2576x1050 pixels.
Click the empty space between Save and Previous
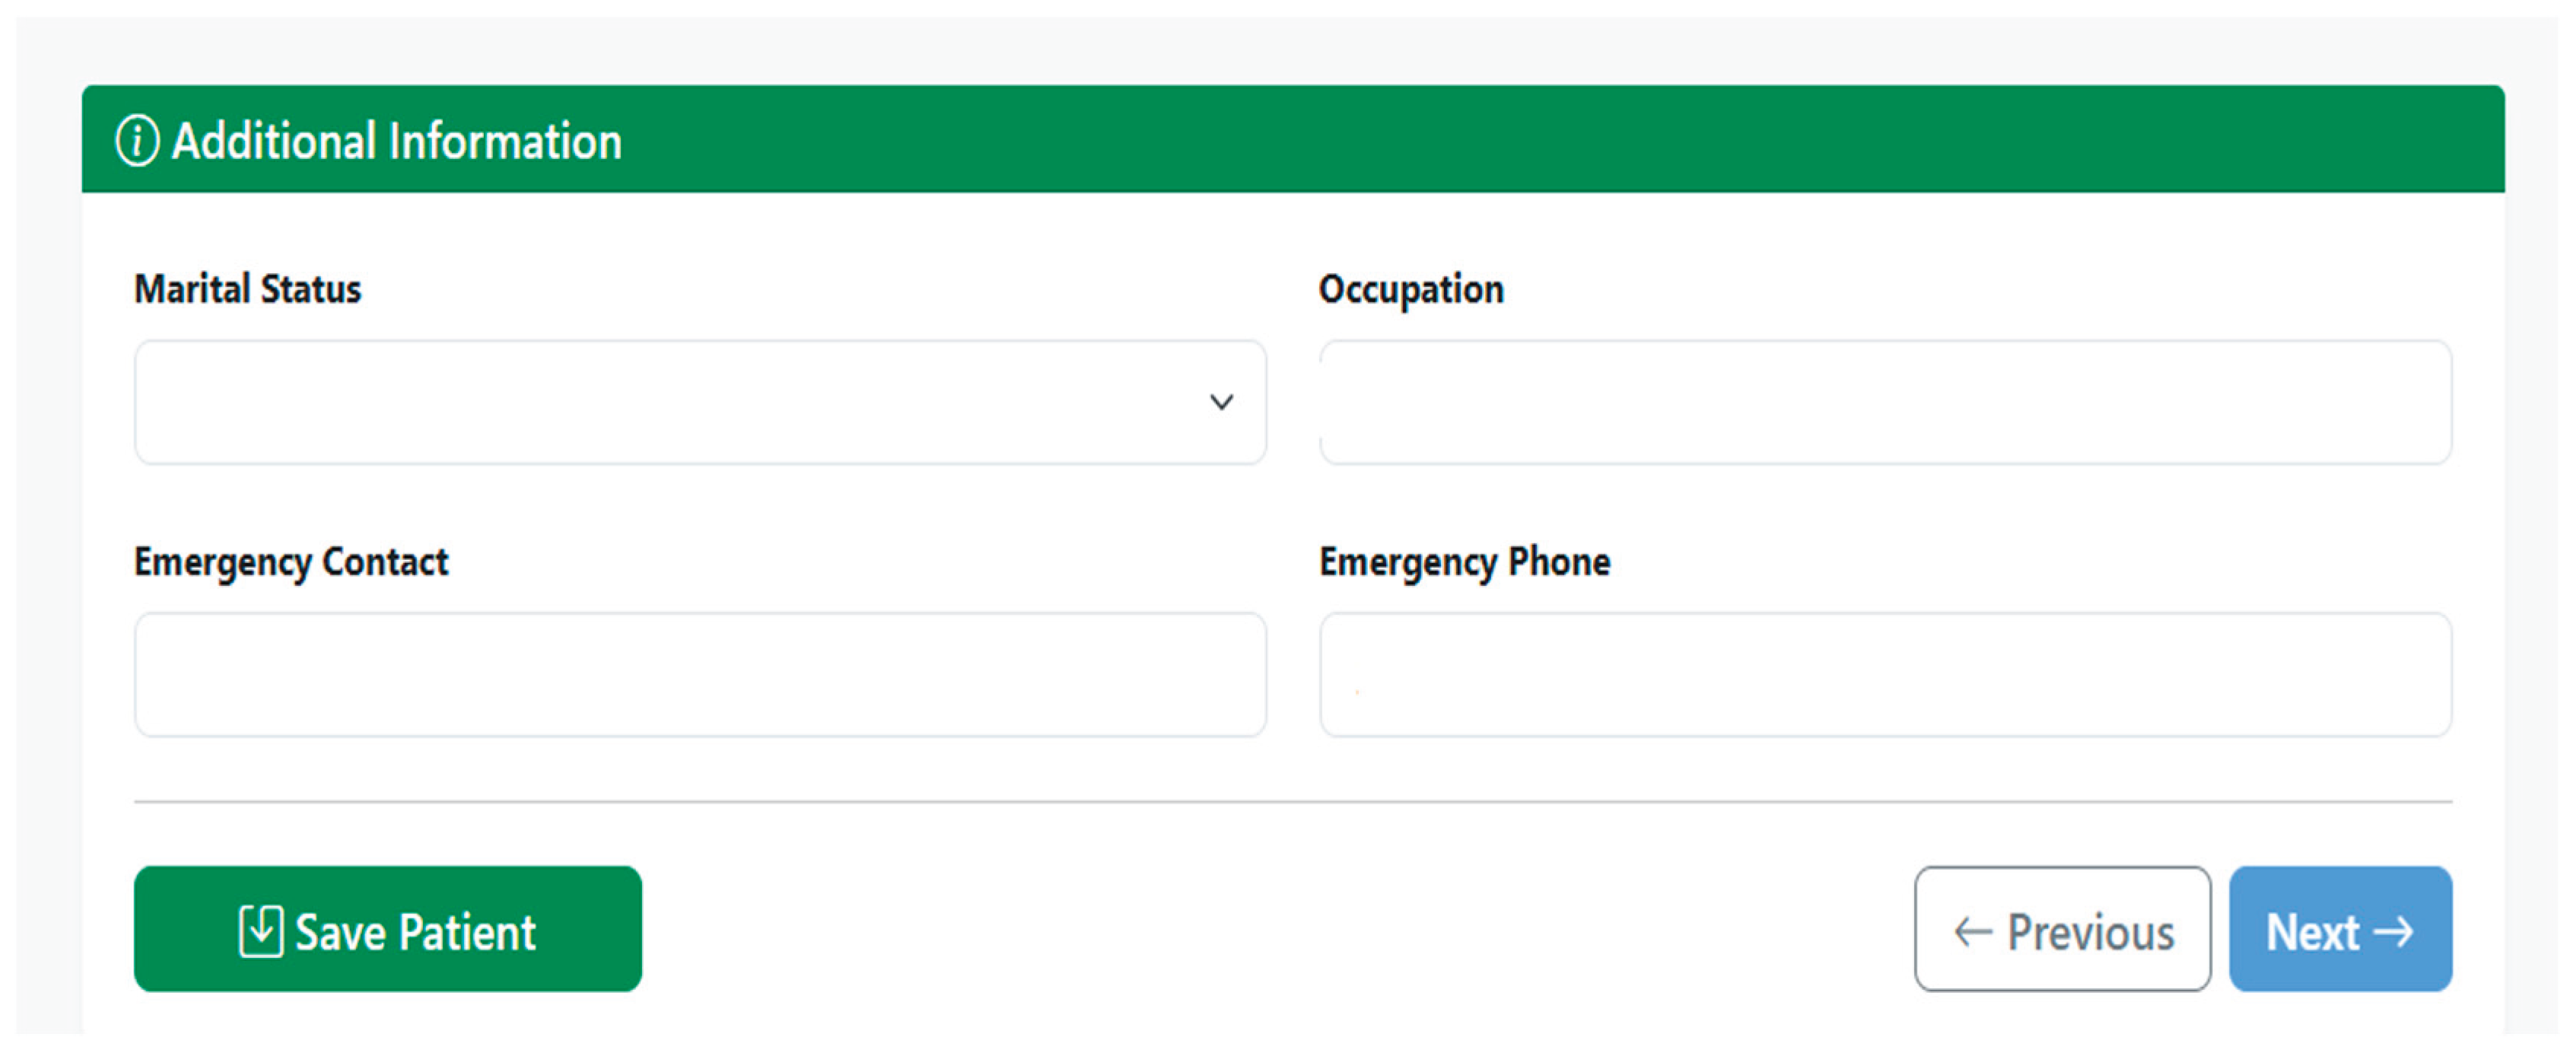pos(1270,929)
